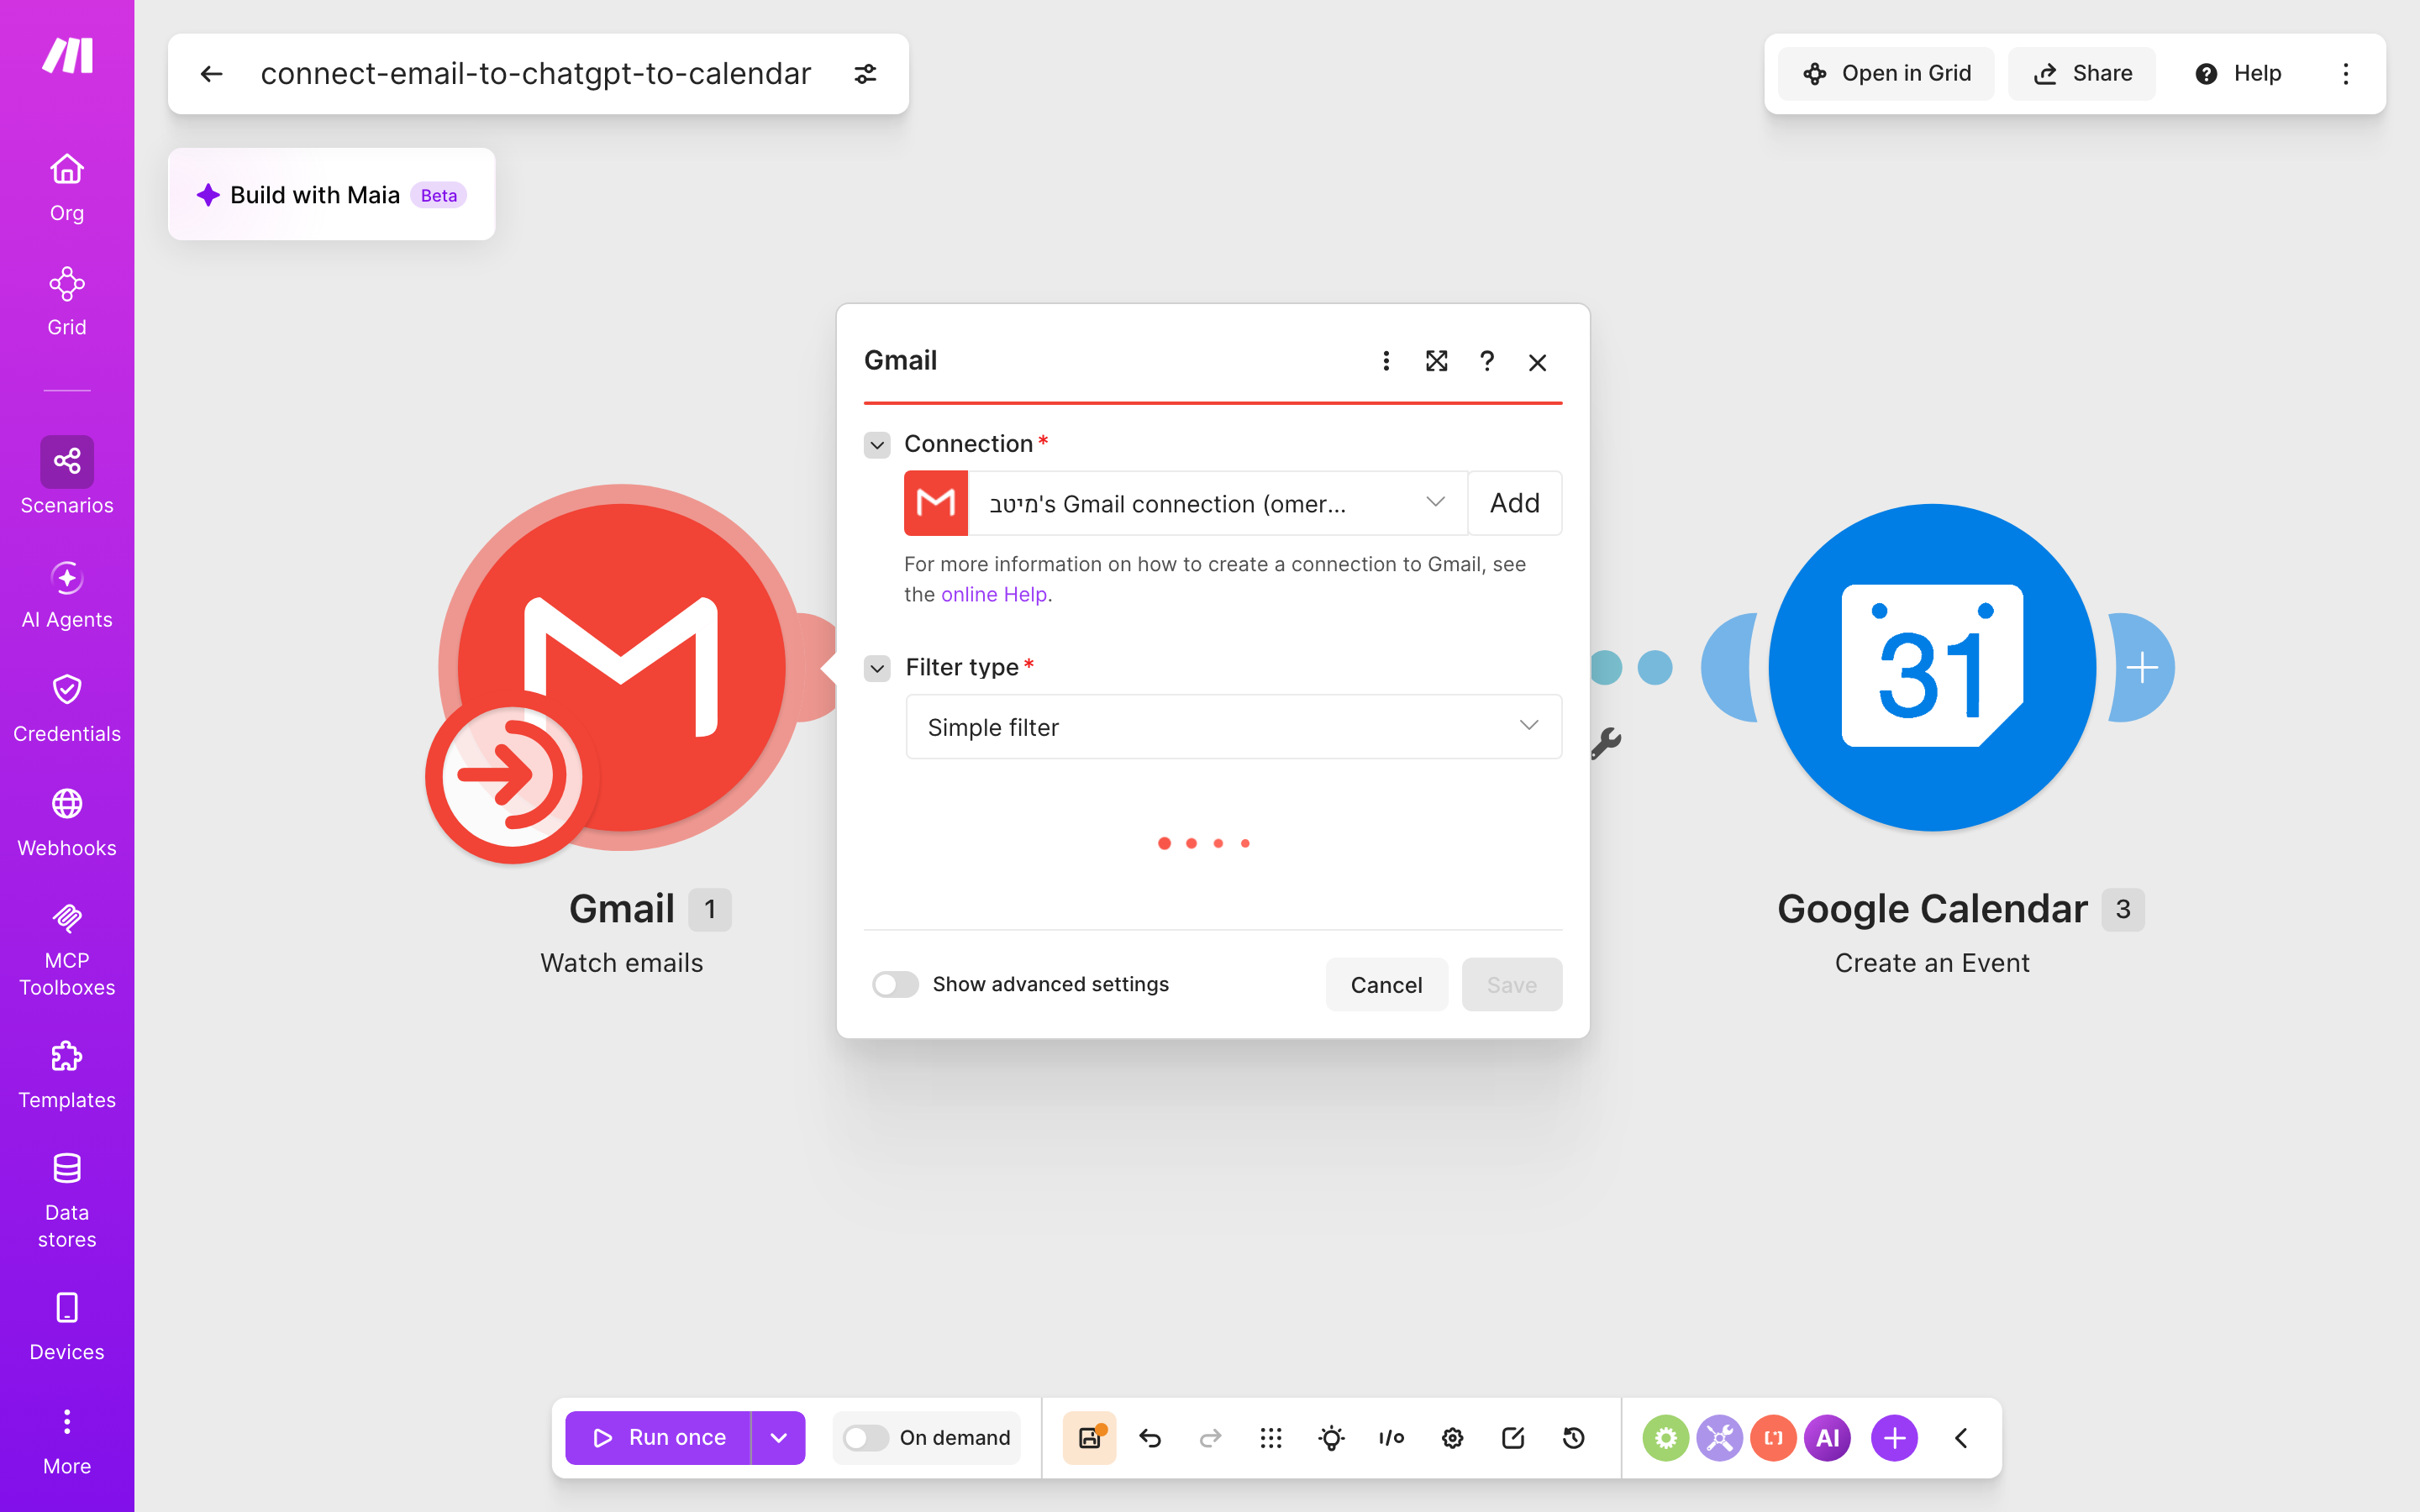Go to Scenarios in the sidebar
2420x1512 pixels.
click(x=67, y=476)
